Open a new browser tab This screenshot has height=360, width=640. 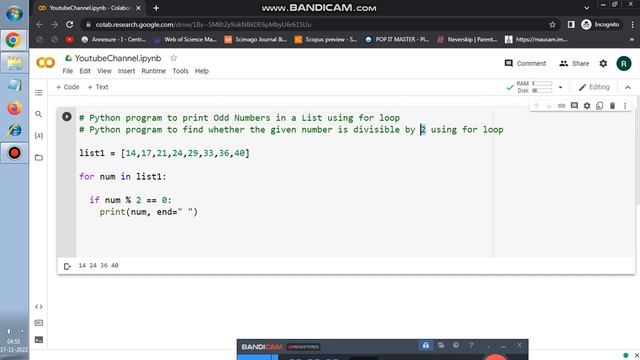(x=156, y=8)
